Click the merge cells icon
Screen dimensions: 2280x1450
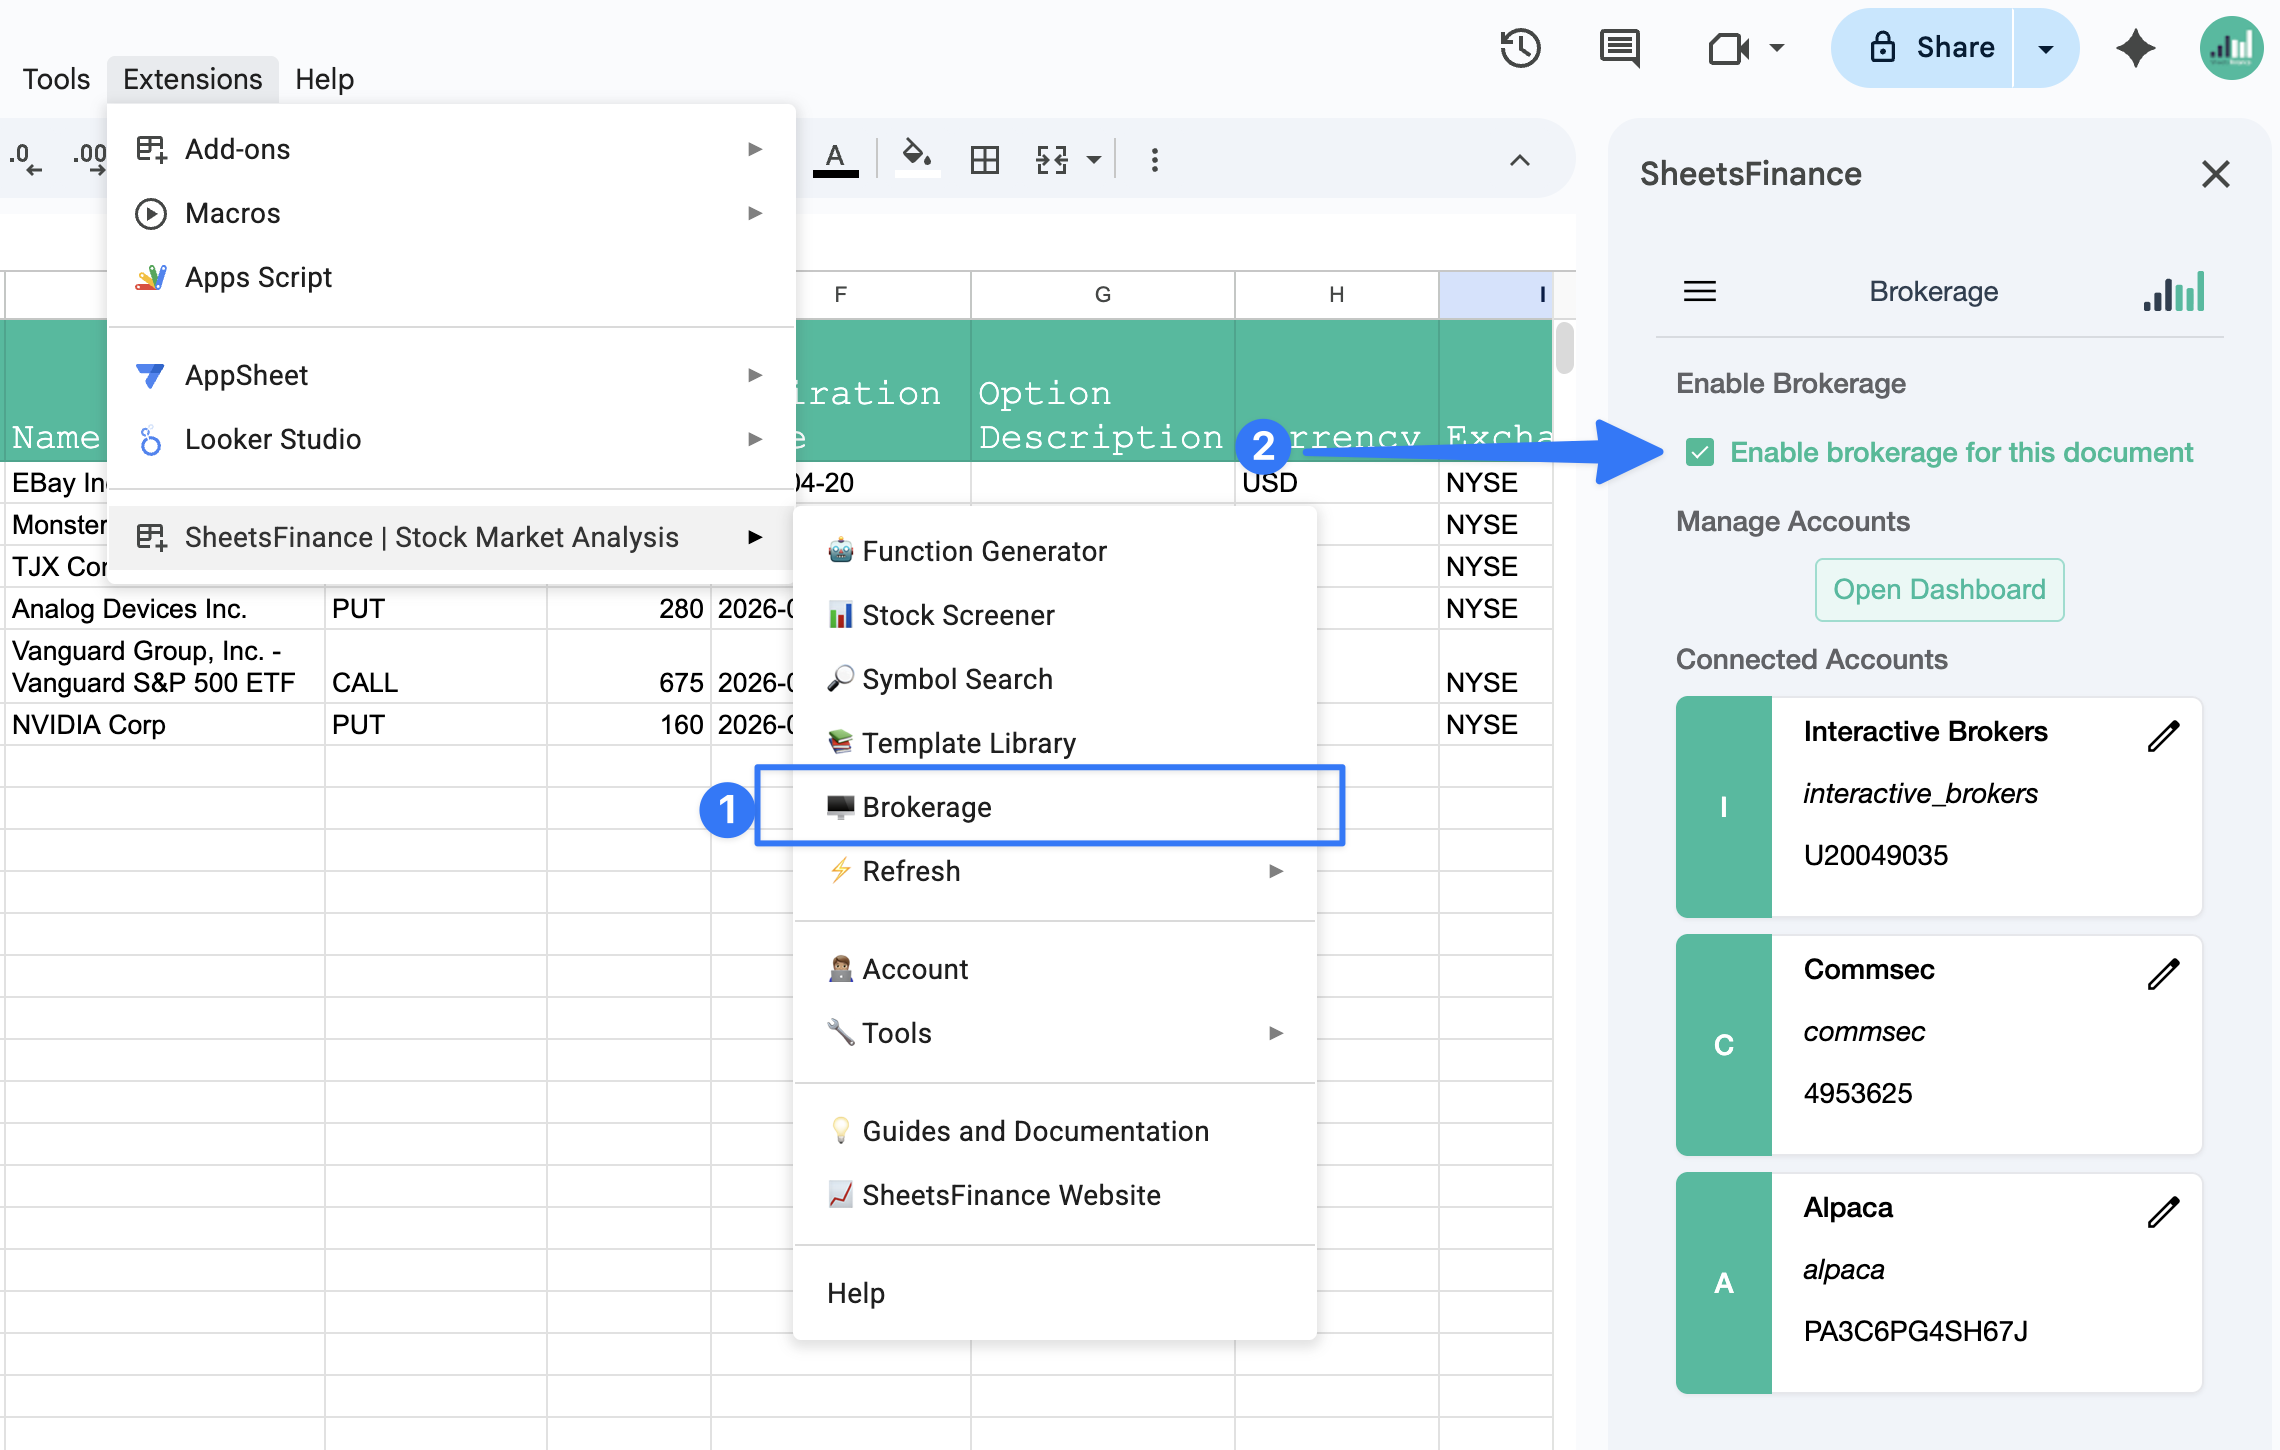coord(1052,160)
